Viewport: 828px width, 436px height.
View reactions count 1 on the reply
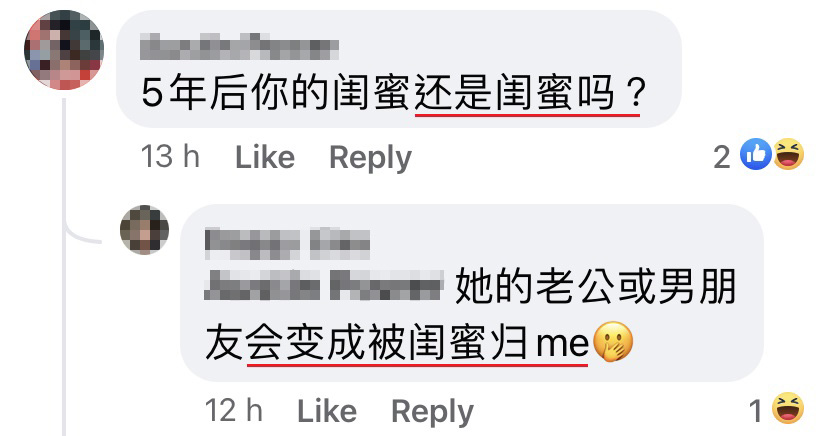point(756,411)
